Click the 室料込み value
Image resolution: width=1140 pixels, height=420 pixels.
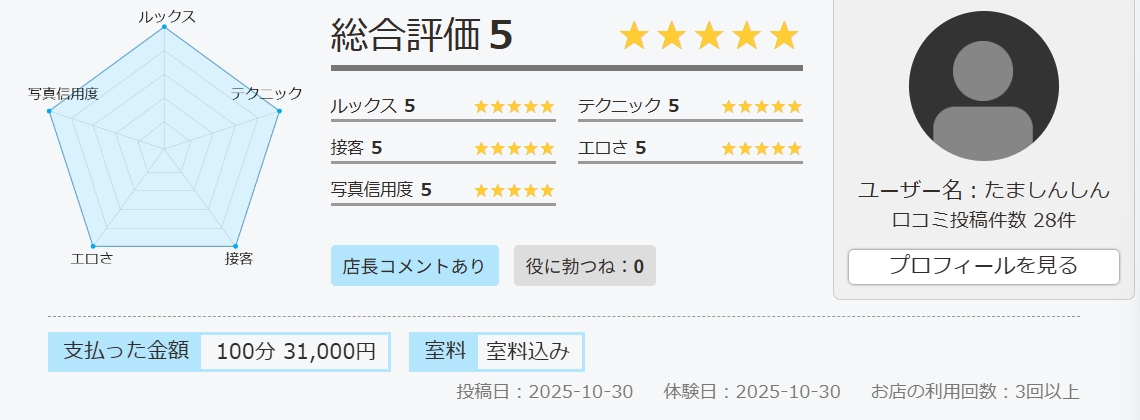click(x=528, y=352)
